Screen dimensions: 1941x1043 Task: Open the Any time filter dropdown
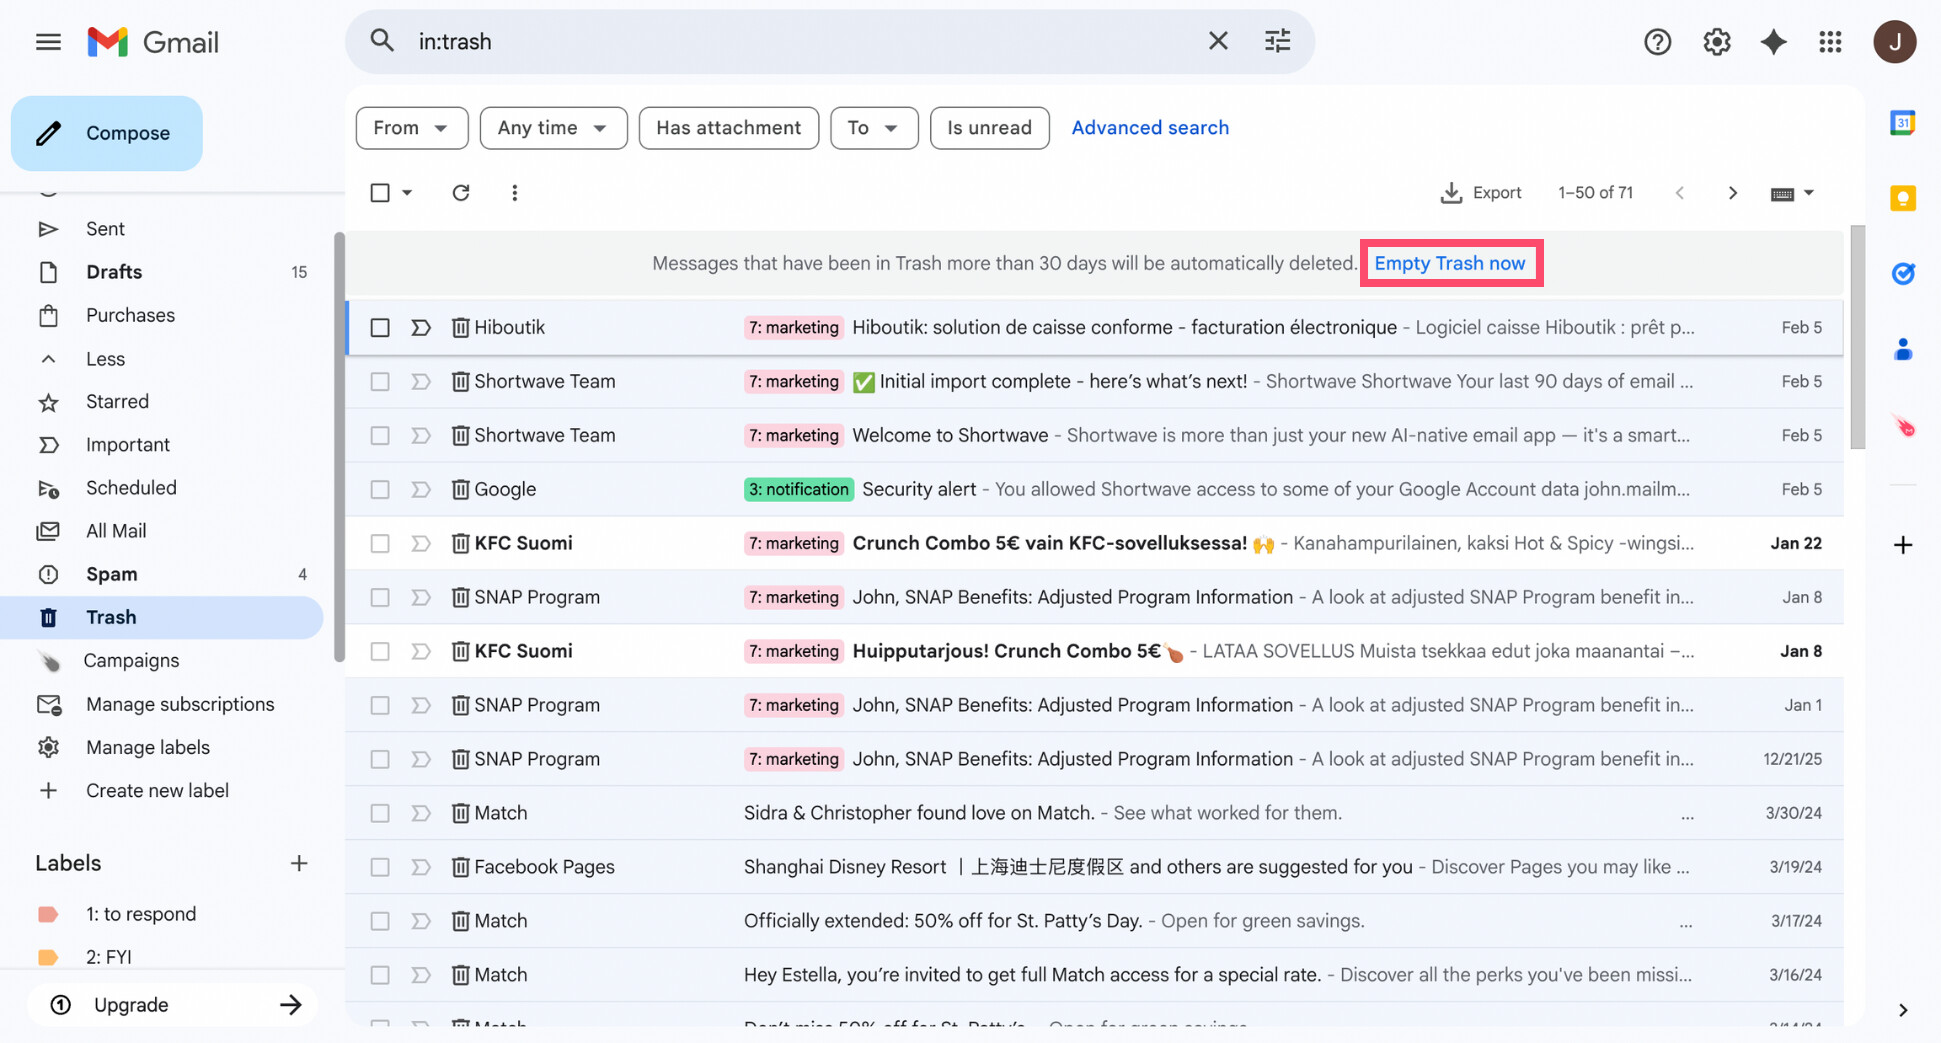[x=553, y=127]
